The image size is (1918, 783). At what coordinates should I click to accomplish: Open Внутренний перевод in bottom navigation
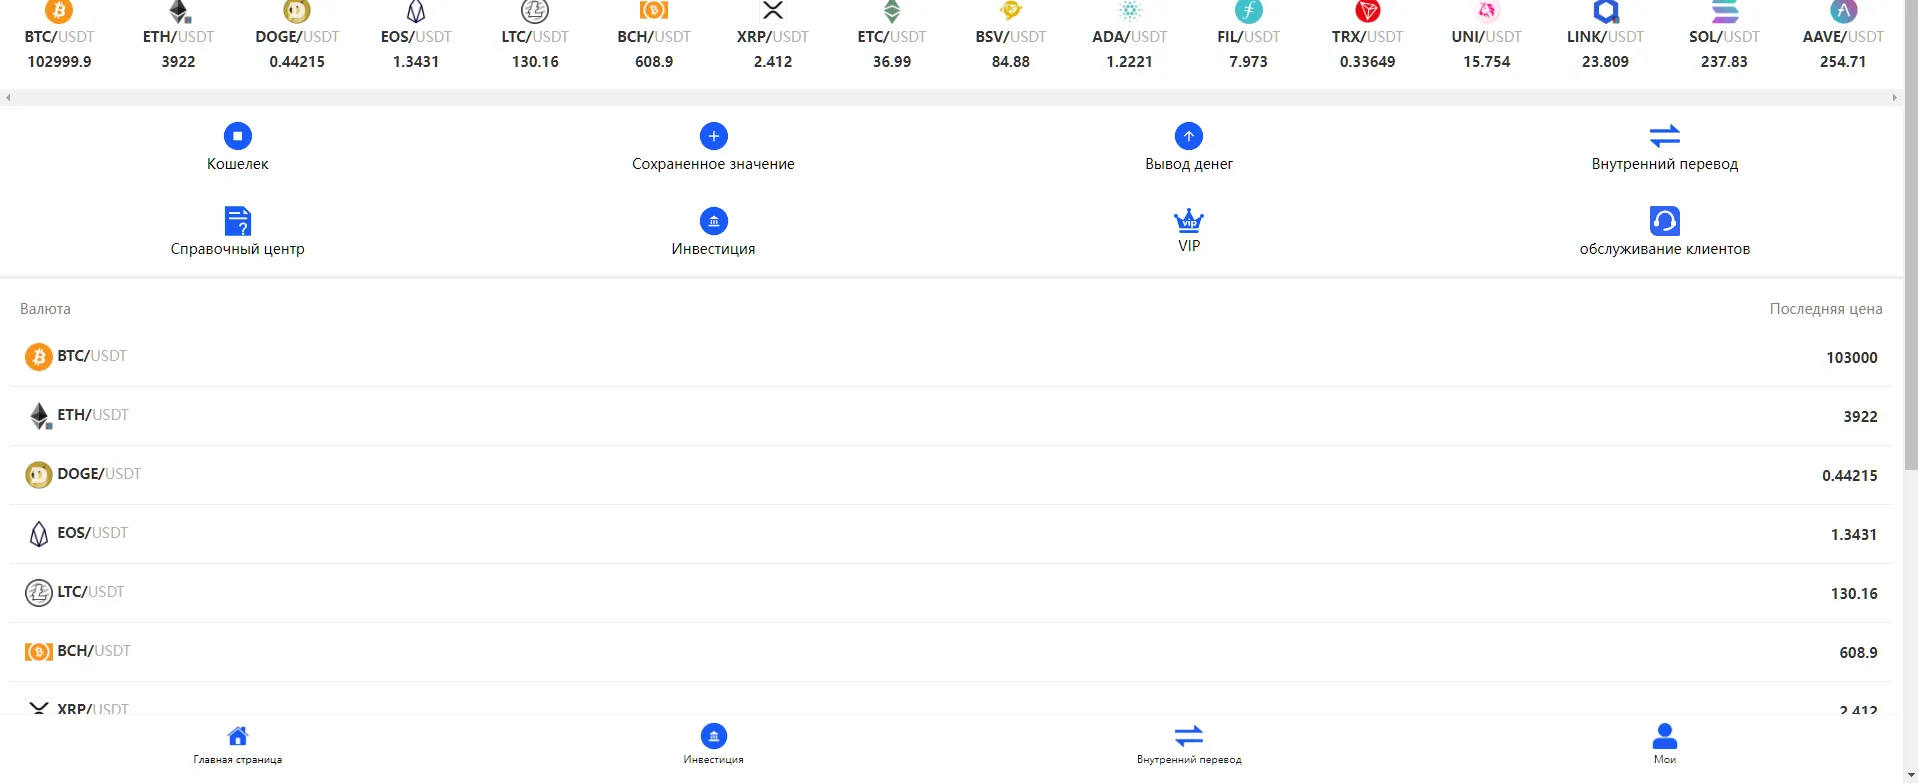(x=1188, y=745)
